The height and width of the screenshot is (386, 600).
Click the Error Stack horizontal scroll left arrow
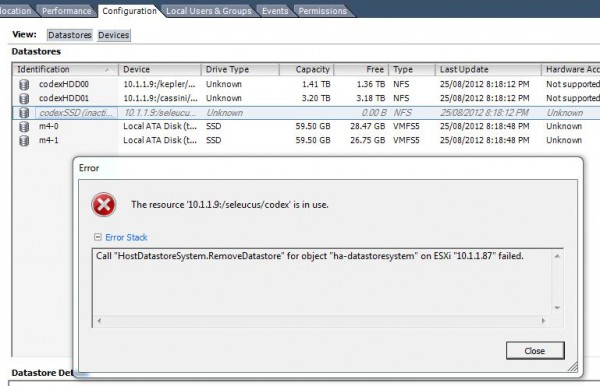[x=99, y=321]
